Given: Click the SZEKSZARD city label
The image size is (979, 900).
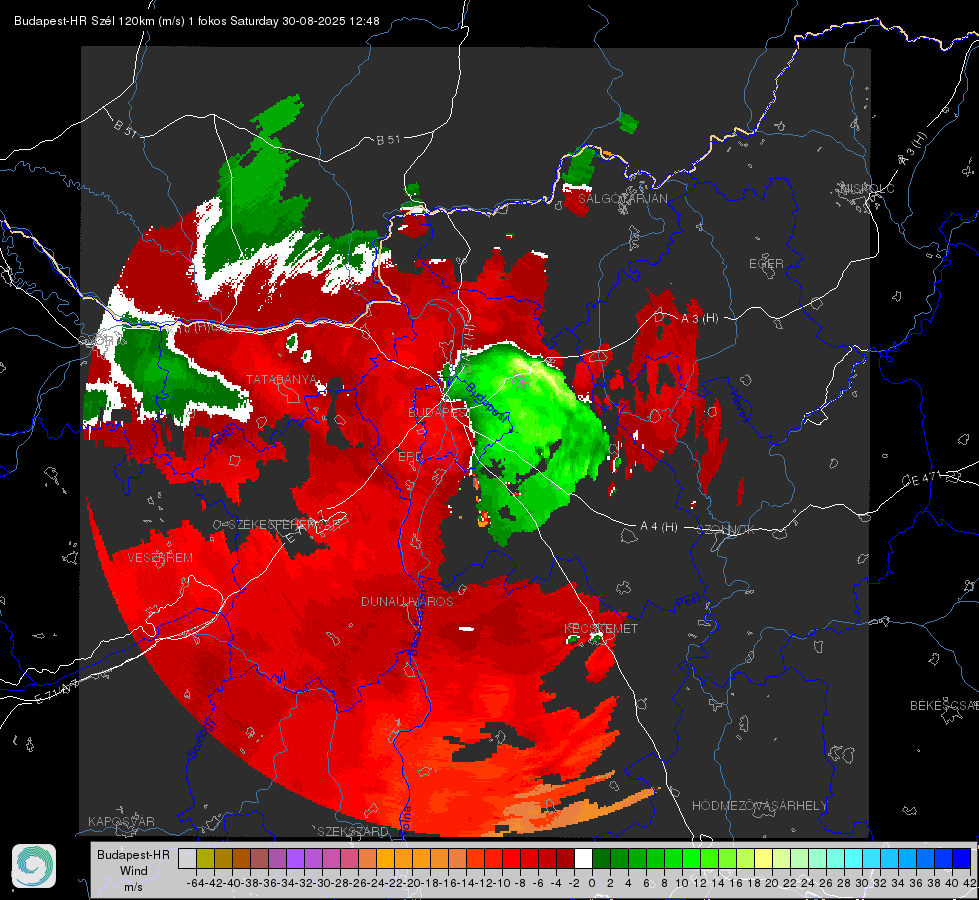Looking at the screenshot, I should point(353,831).
